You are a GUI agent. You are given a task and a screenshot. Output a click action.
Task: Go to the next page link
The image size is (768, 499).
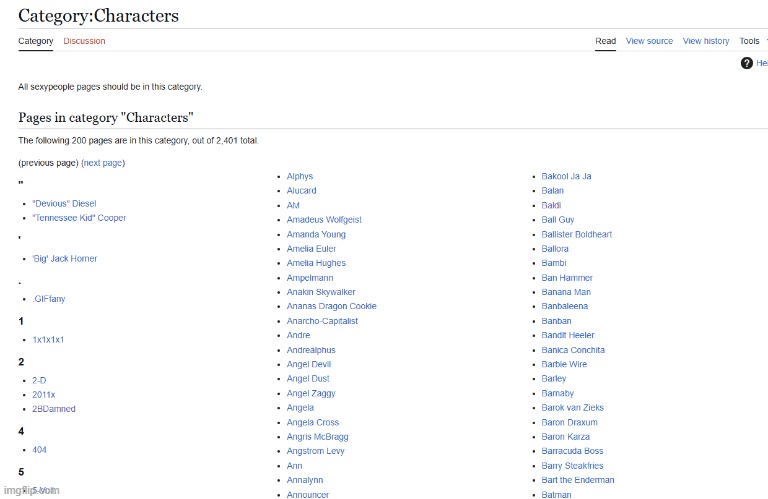click(x=102, y=163)
